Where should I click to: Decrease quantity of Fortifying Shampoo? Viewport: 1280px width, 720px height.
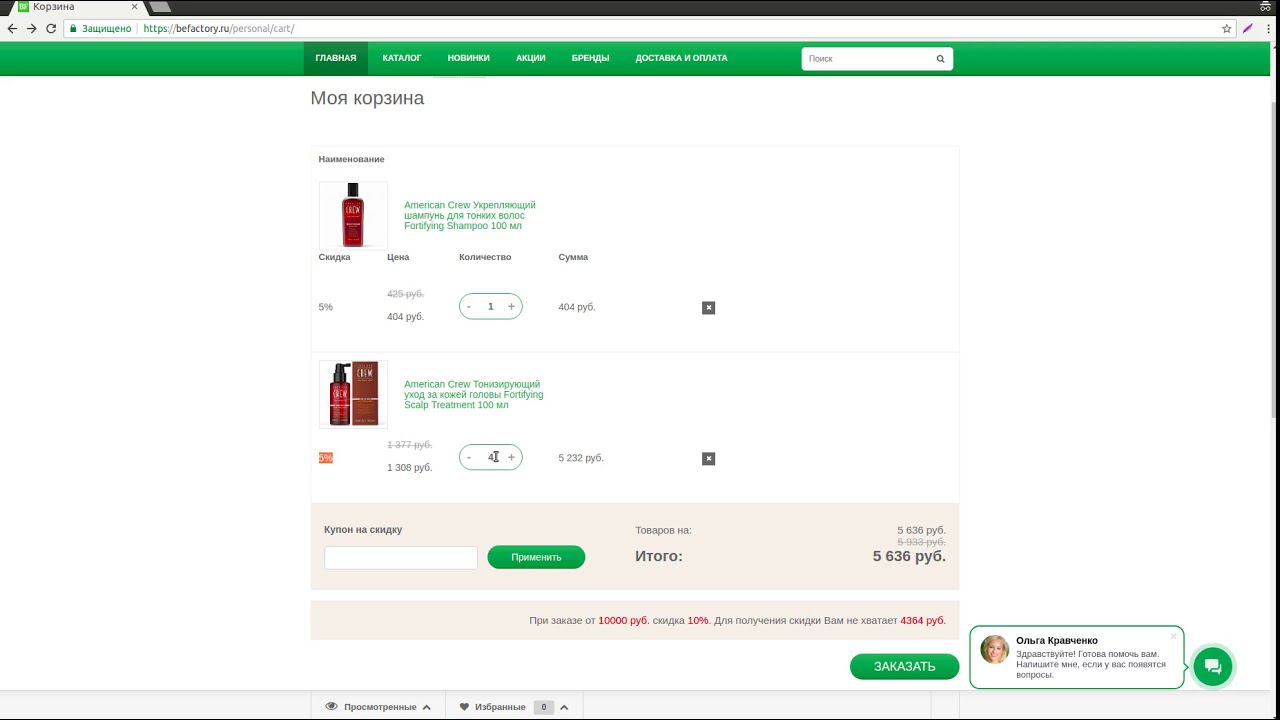469,307
